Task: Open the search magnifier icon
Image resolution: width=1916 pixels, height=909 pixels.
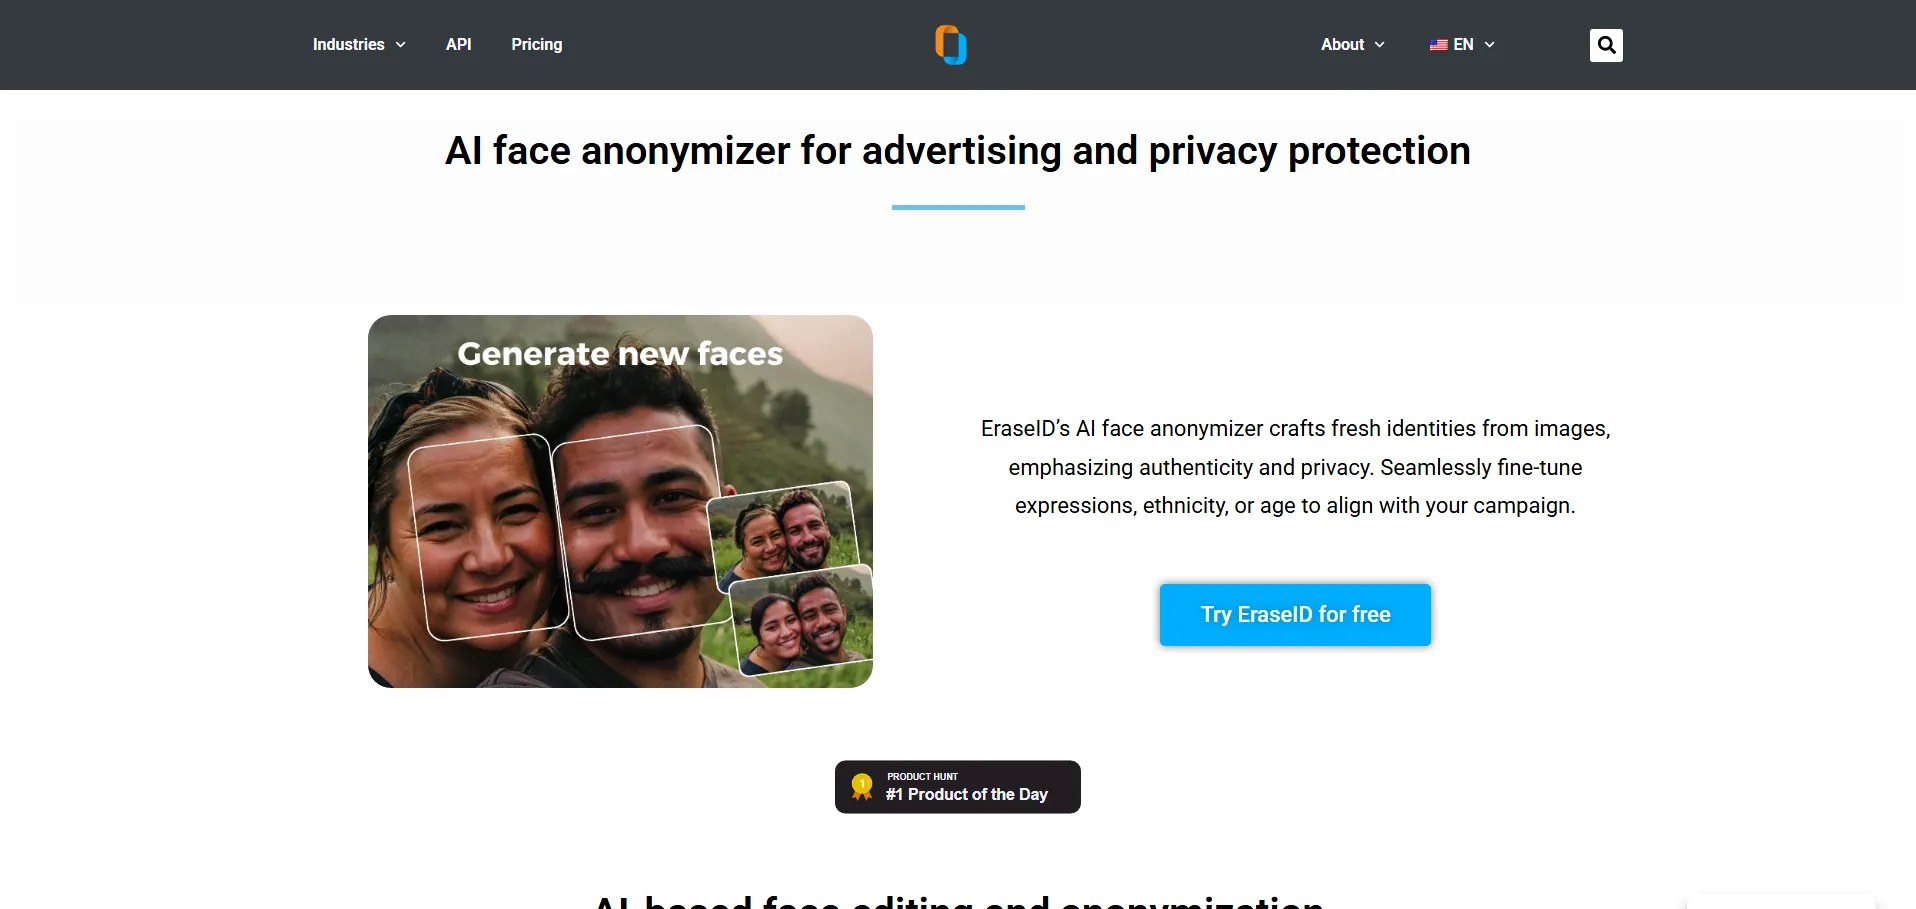Action: [x=1606, y=45]
